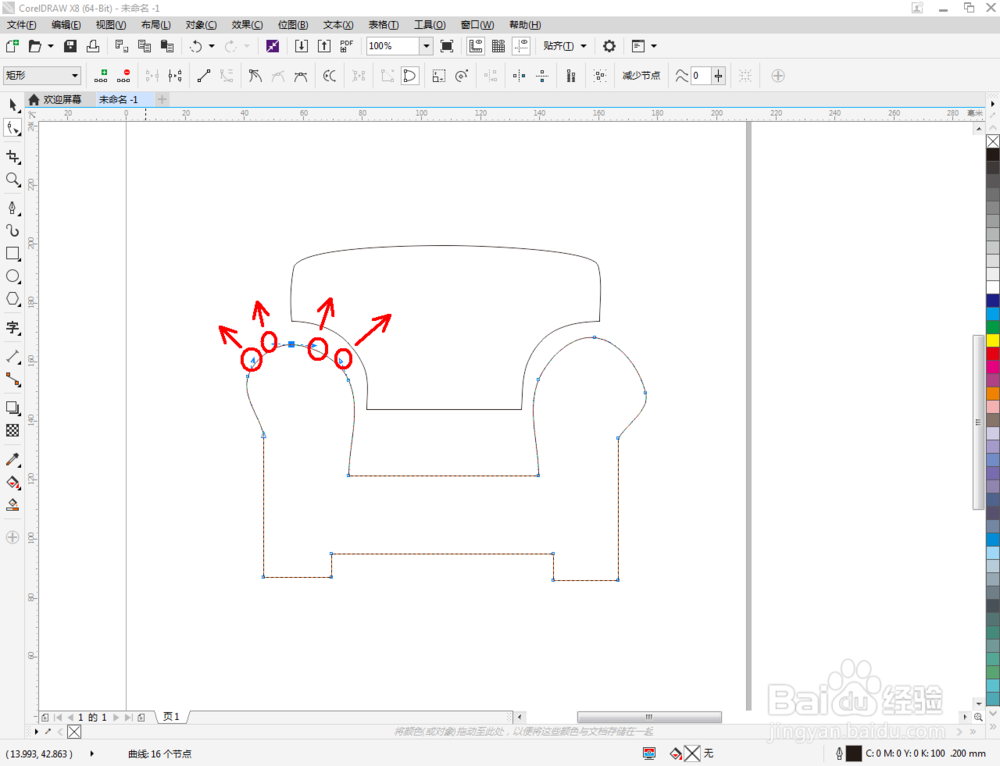Convert to line node button
The width and height of the screenshot is (1000, 766).
tap(203, 76)
